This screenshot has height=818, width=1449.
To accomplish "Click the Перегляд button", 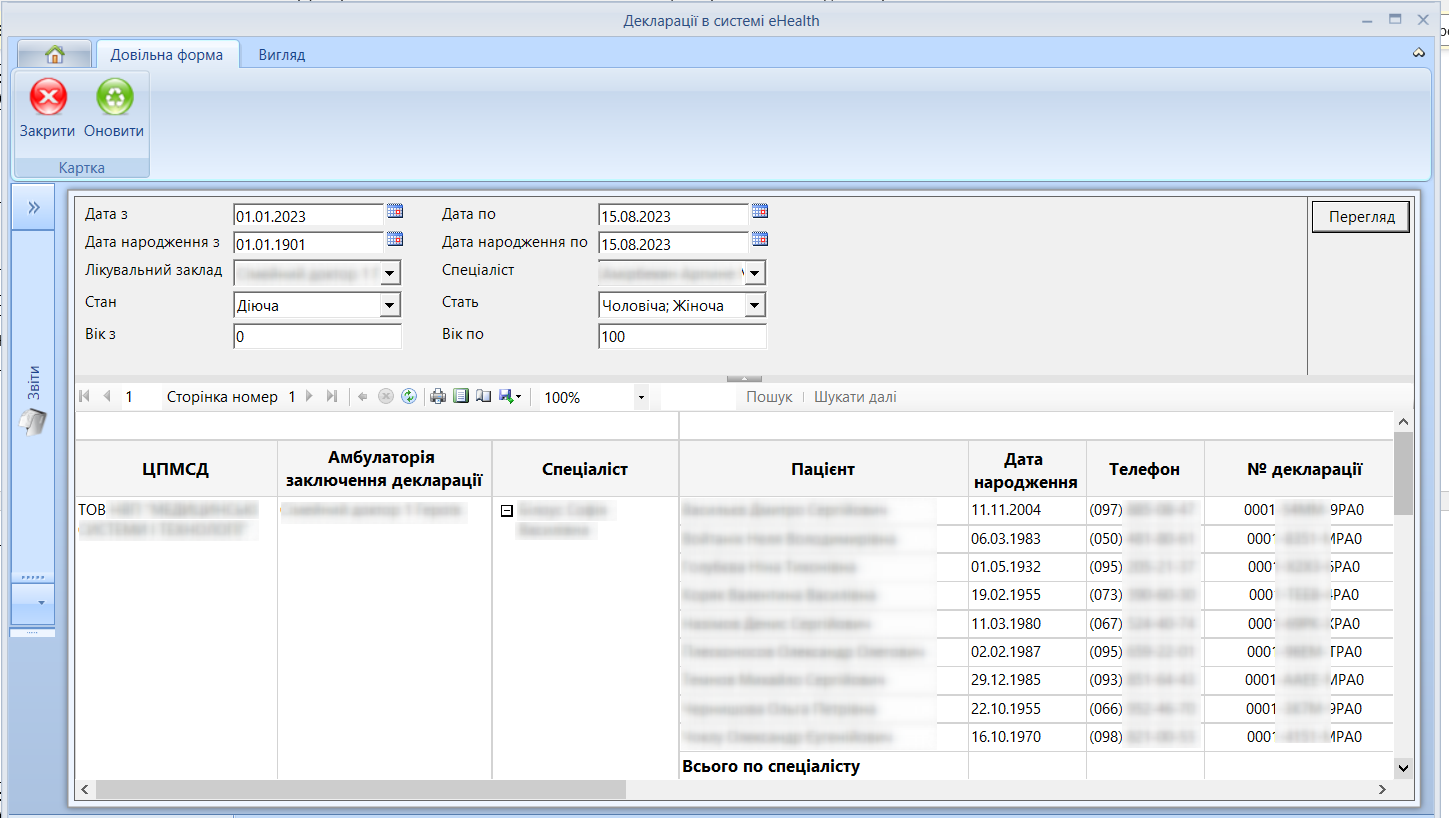I will (x=1361, y=217).
